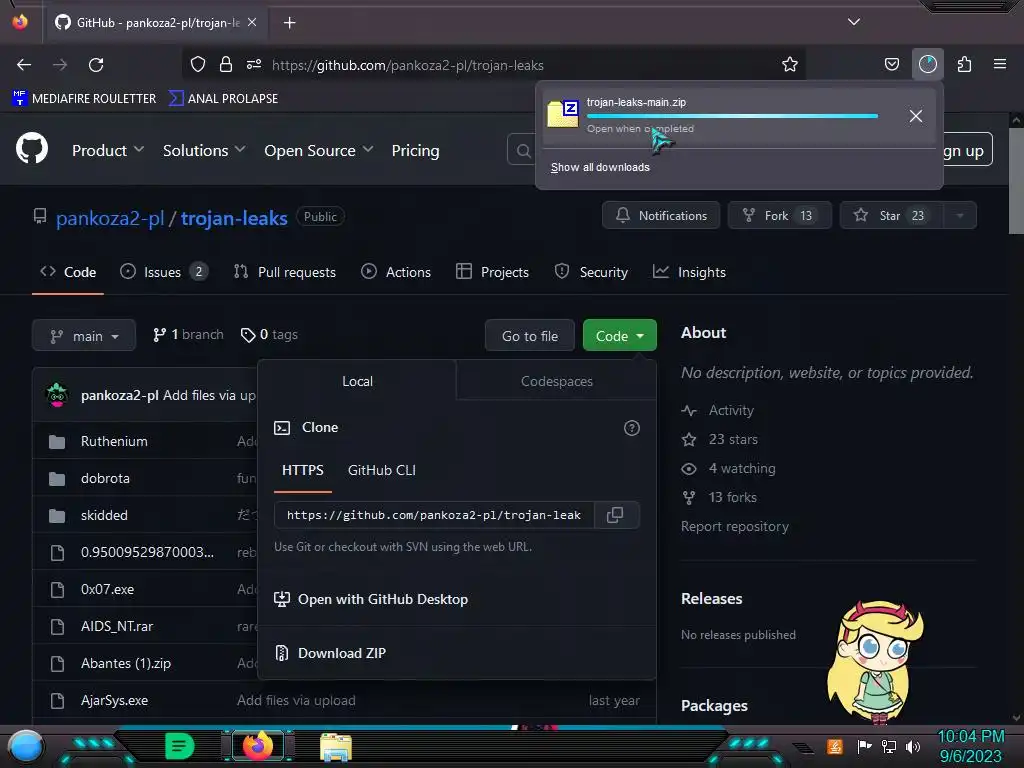Image resolution: width=1024 pixels, height=768 pixels.
Task: View the 0 tags link
Action: pos(269,334)
